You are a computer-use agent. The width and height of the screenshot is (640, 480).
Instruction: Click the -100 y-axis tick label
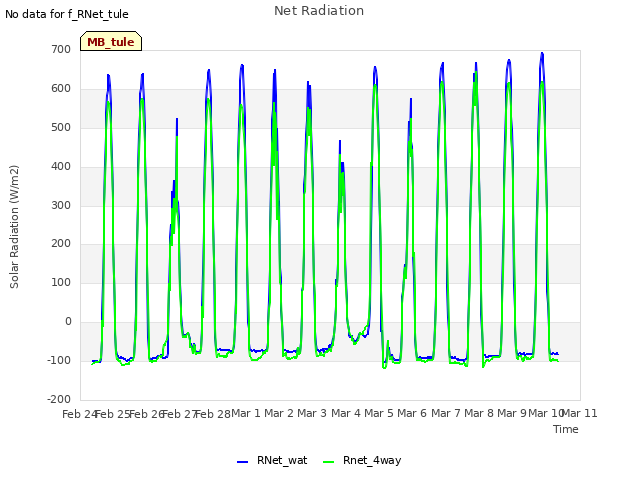(x=59, y=360)
